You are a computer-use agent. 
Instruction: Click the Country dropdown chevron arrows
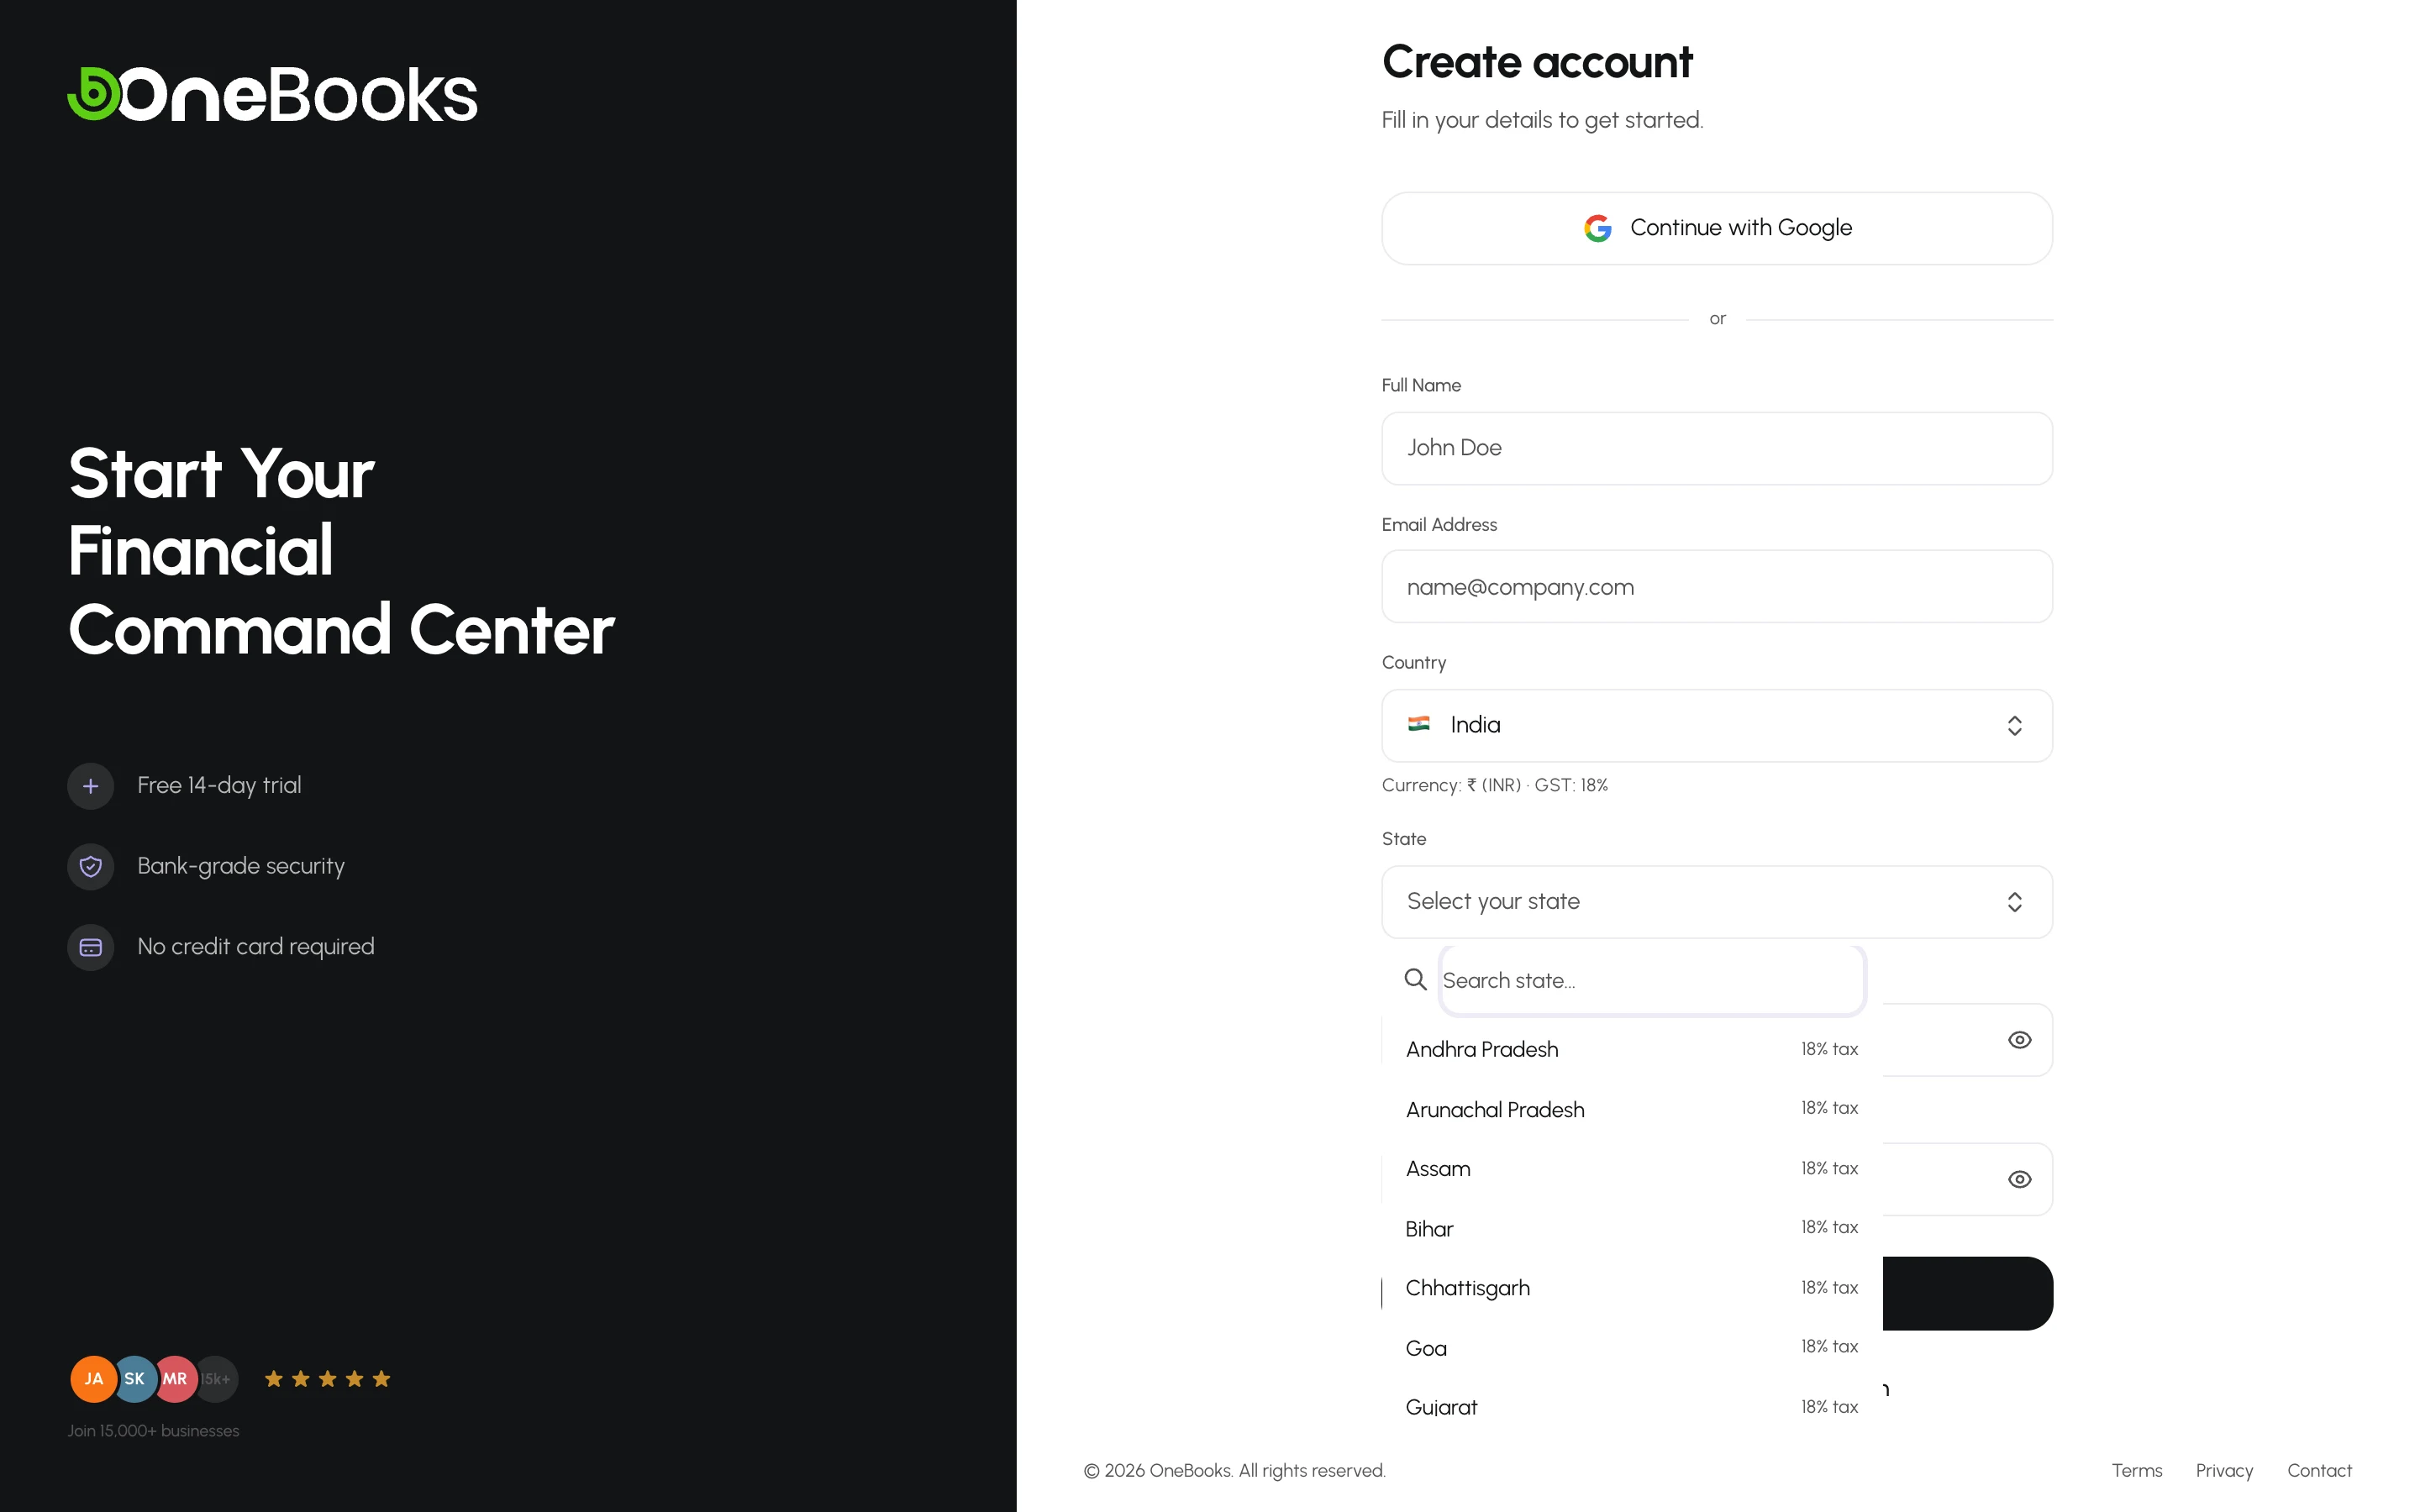[x=2014, y=726]
